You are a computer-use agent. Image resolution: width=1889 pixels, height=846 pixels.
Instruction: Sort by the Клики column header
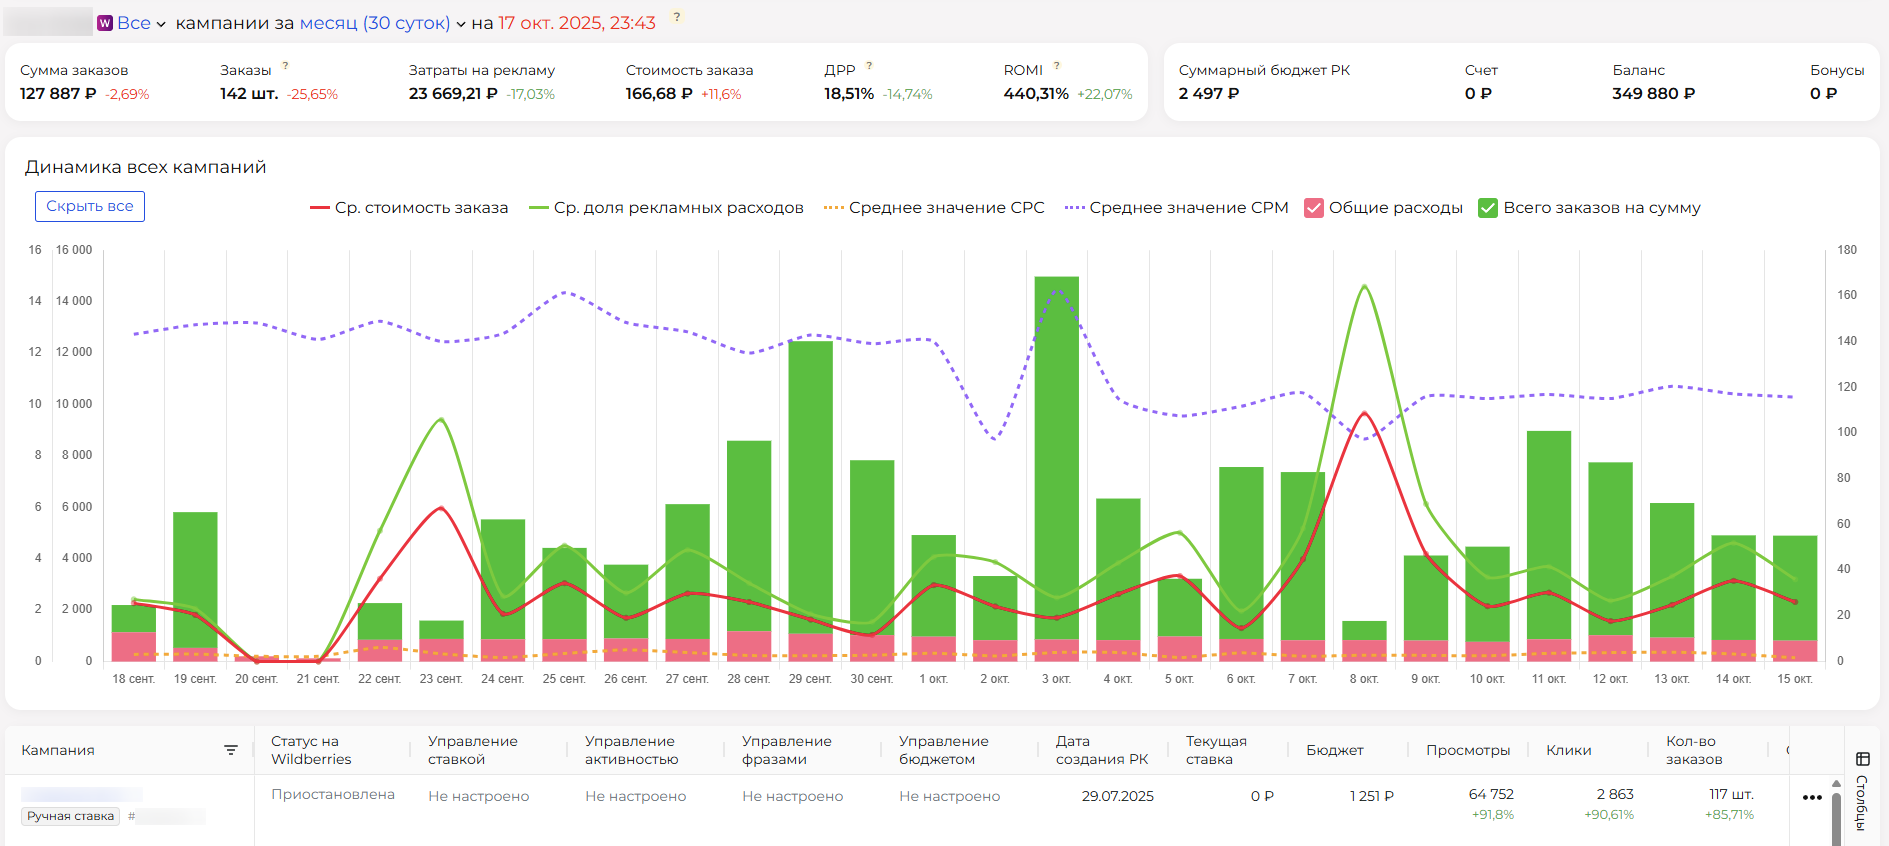(1568, 750)
